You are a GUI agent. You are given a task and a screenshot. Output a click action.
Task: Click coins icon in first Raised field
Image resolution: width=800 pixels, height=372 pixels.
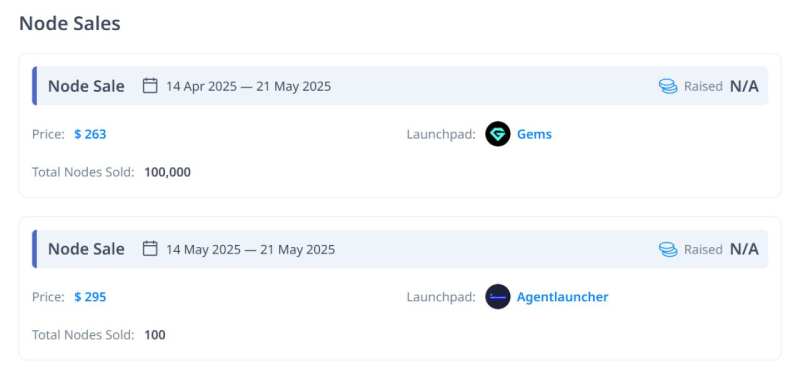[x=668, y=86]
